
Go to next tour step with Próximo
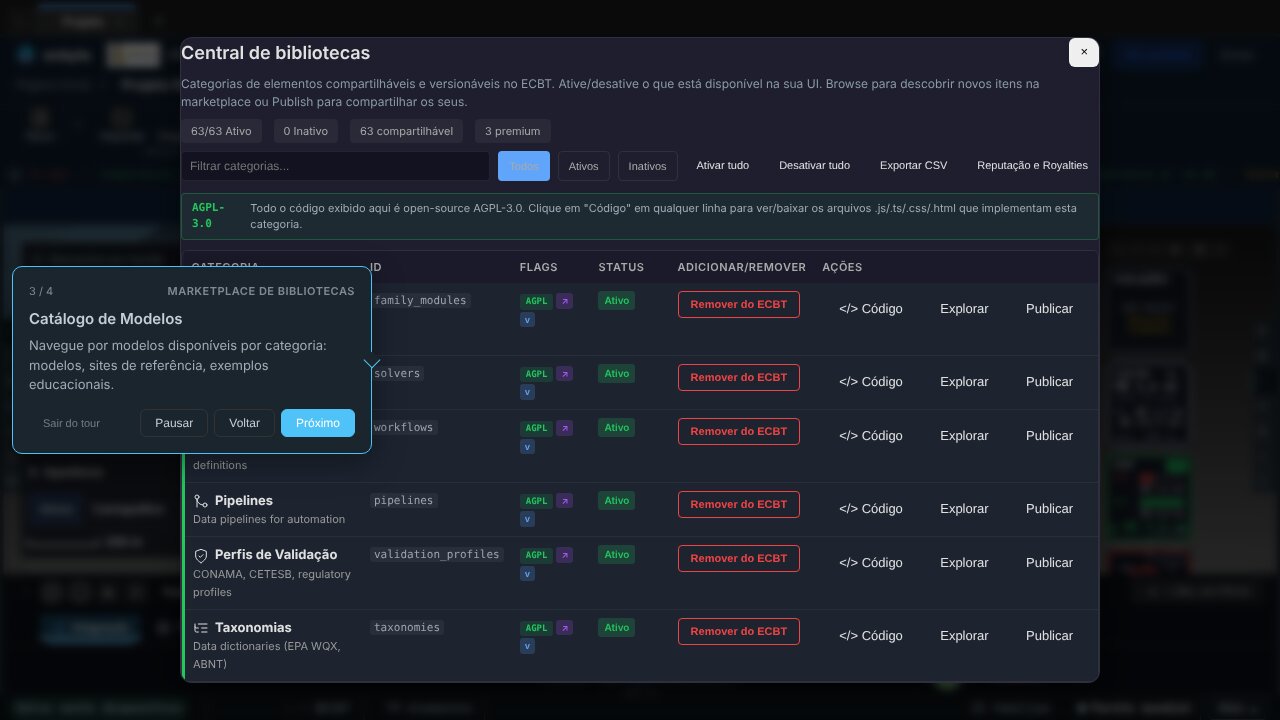pyautogui.click(x=318, y=423)
